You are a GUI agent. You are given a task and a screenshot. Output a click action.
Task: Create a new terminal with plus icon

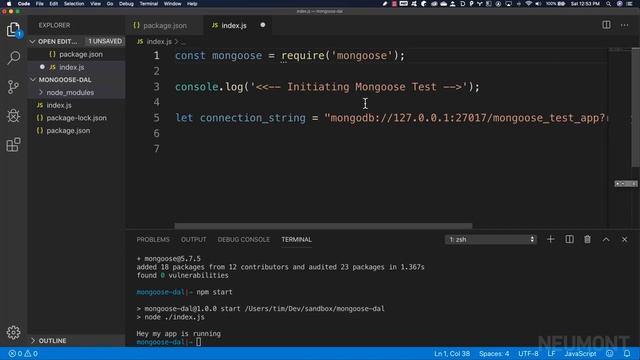(550, 240)
